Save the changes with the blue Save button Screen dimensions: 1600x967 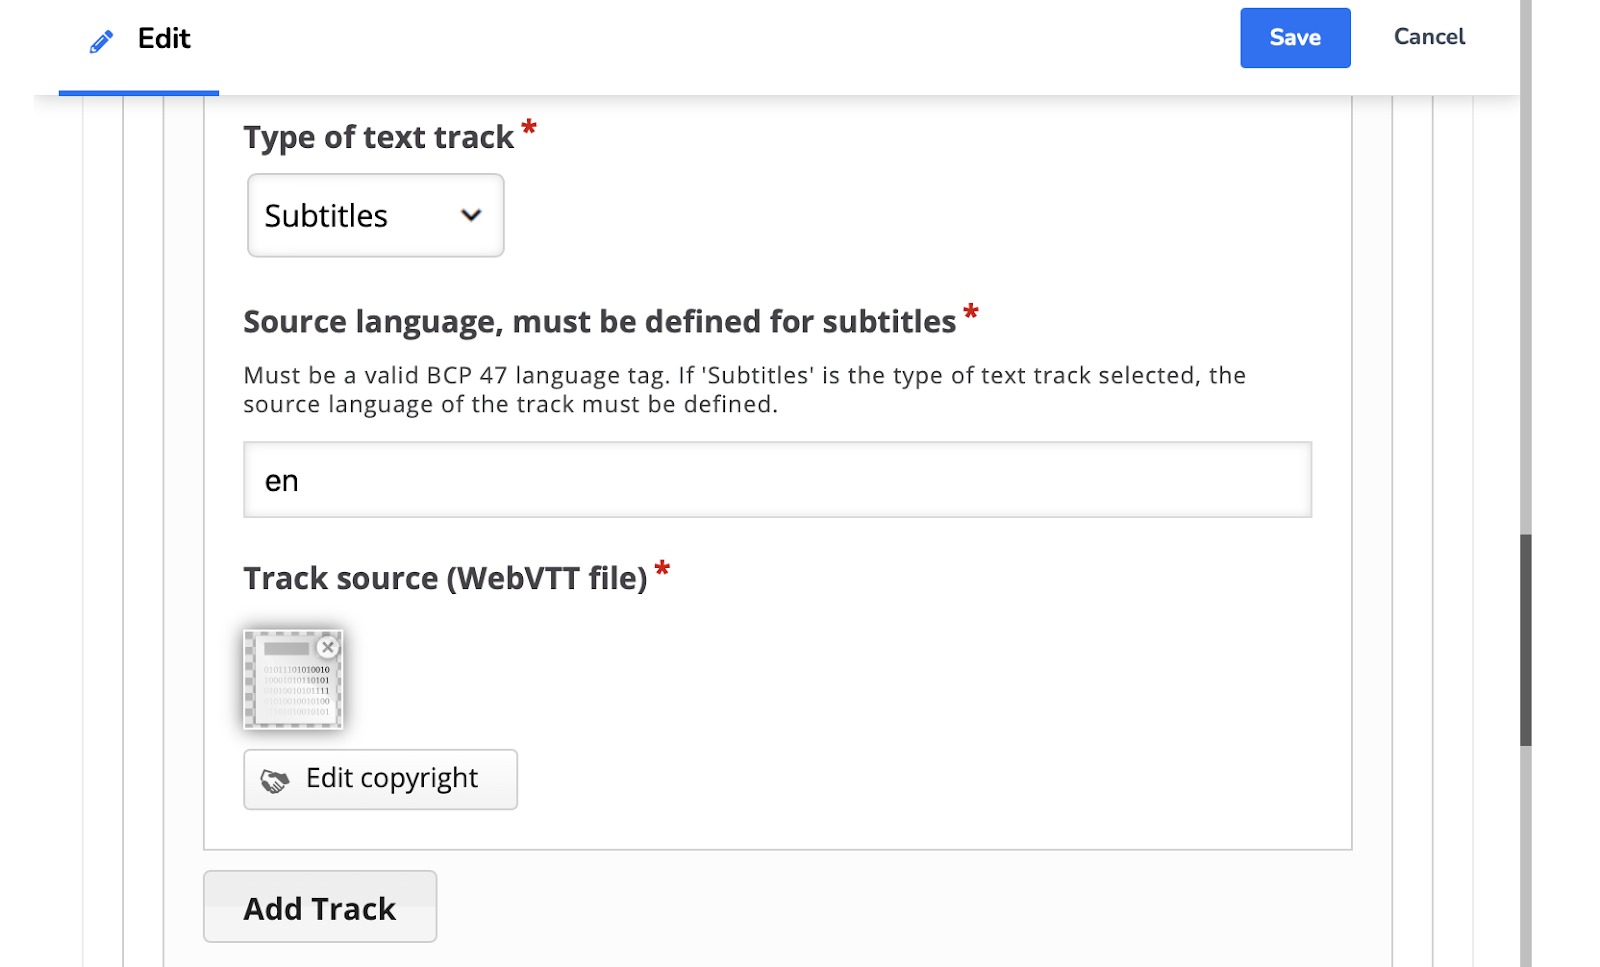[1295, 38]
